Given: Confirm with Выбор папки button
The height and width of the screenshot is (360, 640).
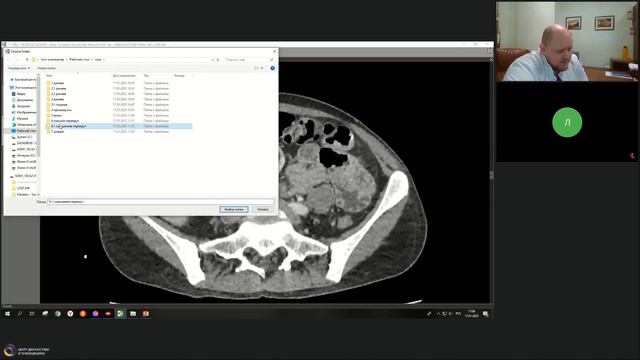Looking at the screenshot, I should coord(234,209).
